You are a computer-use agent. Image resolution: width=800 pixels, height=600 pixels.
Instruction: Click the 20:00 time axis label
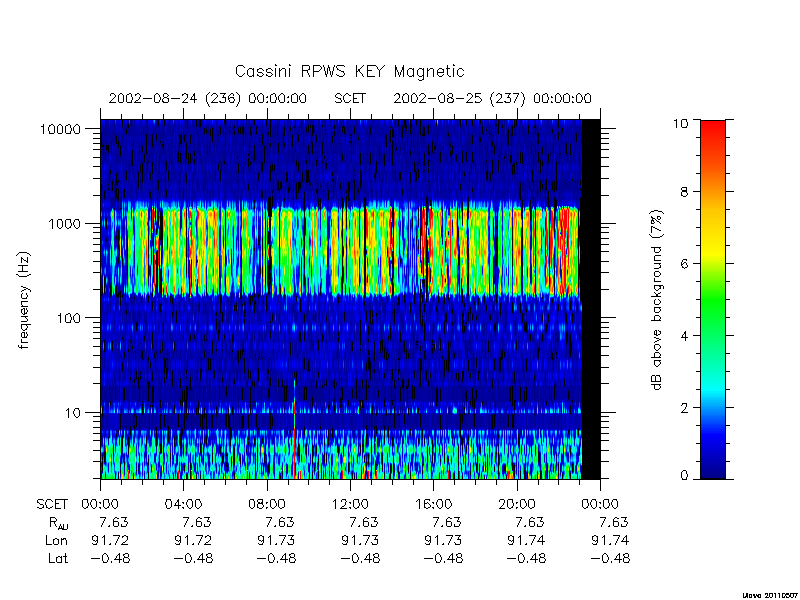[516, 504]
